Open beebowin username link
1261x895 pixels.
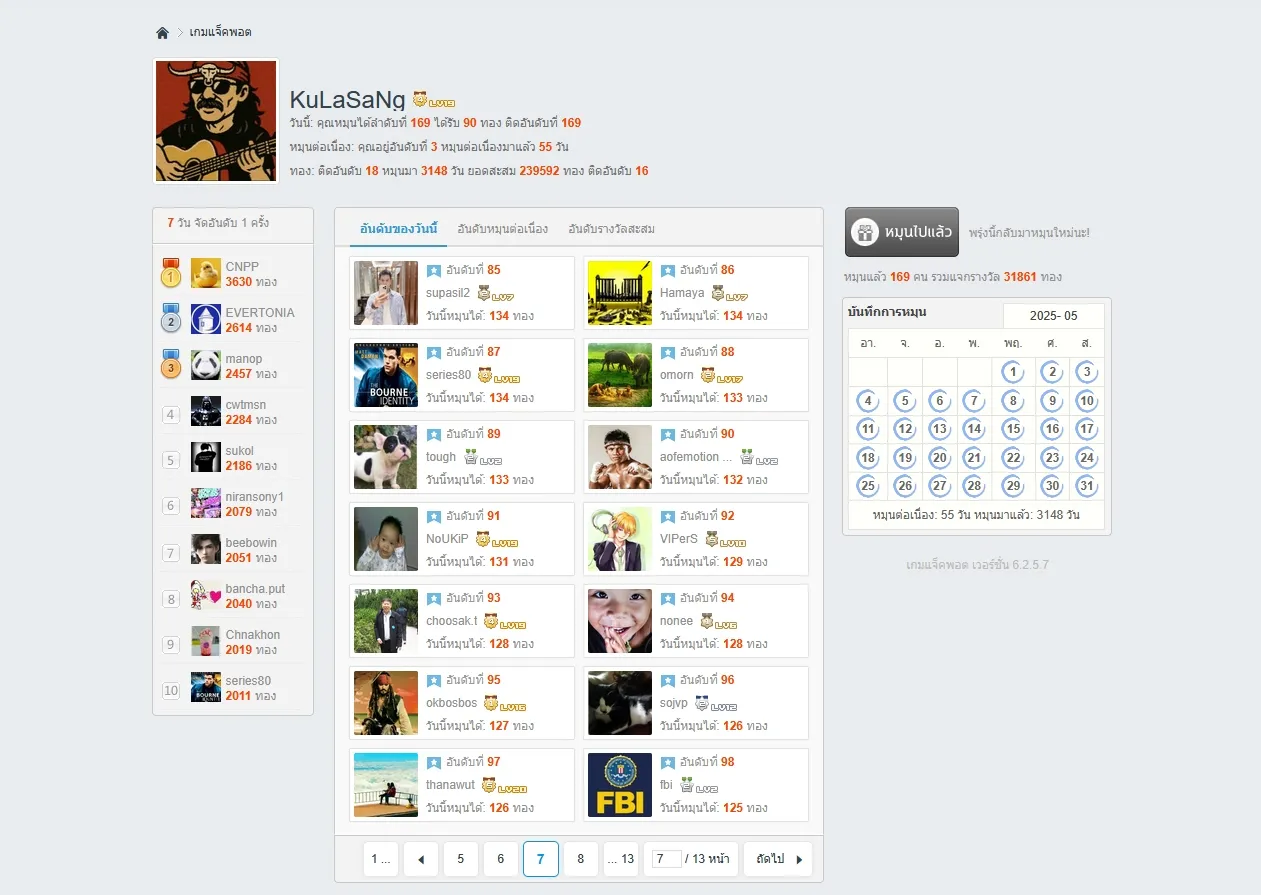pos(252,543)
